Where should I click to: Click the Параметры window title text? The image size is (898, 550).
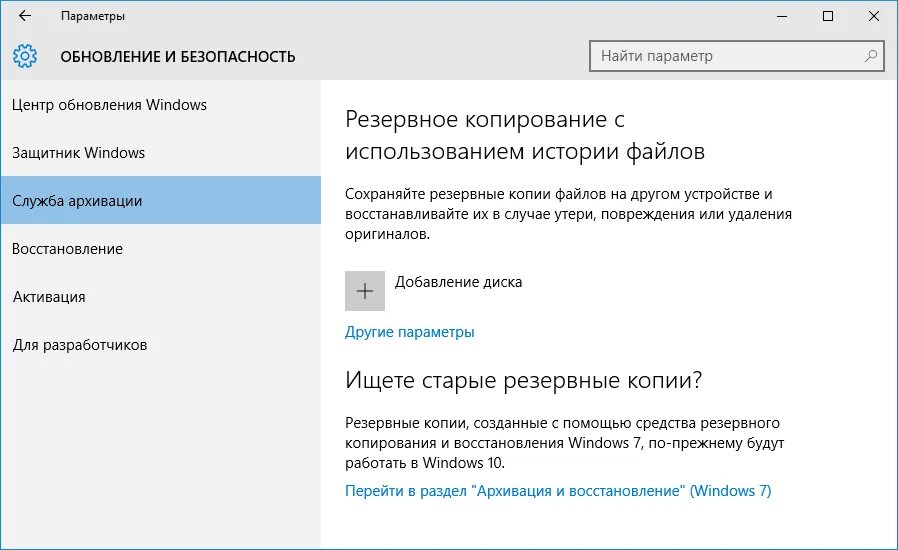click(x=93, y=16)
